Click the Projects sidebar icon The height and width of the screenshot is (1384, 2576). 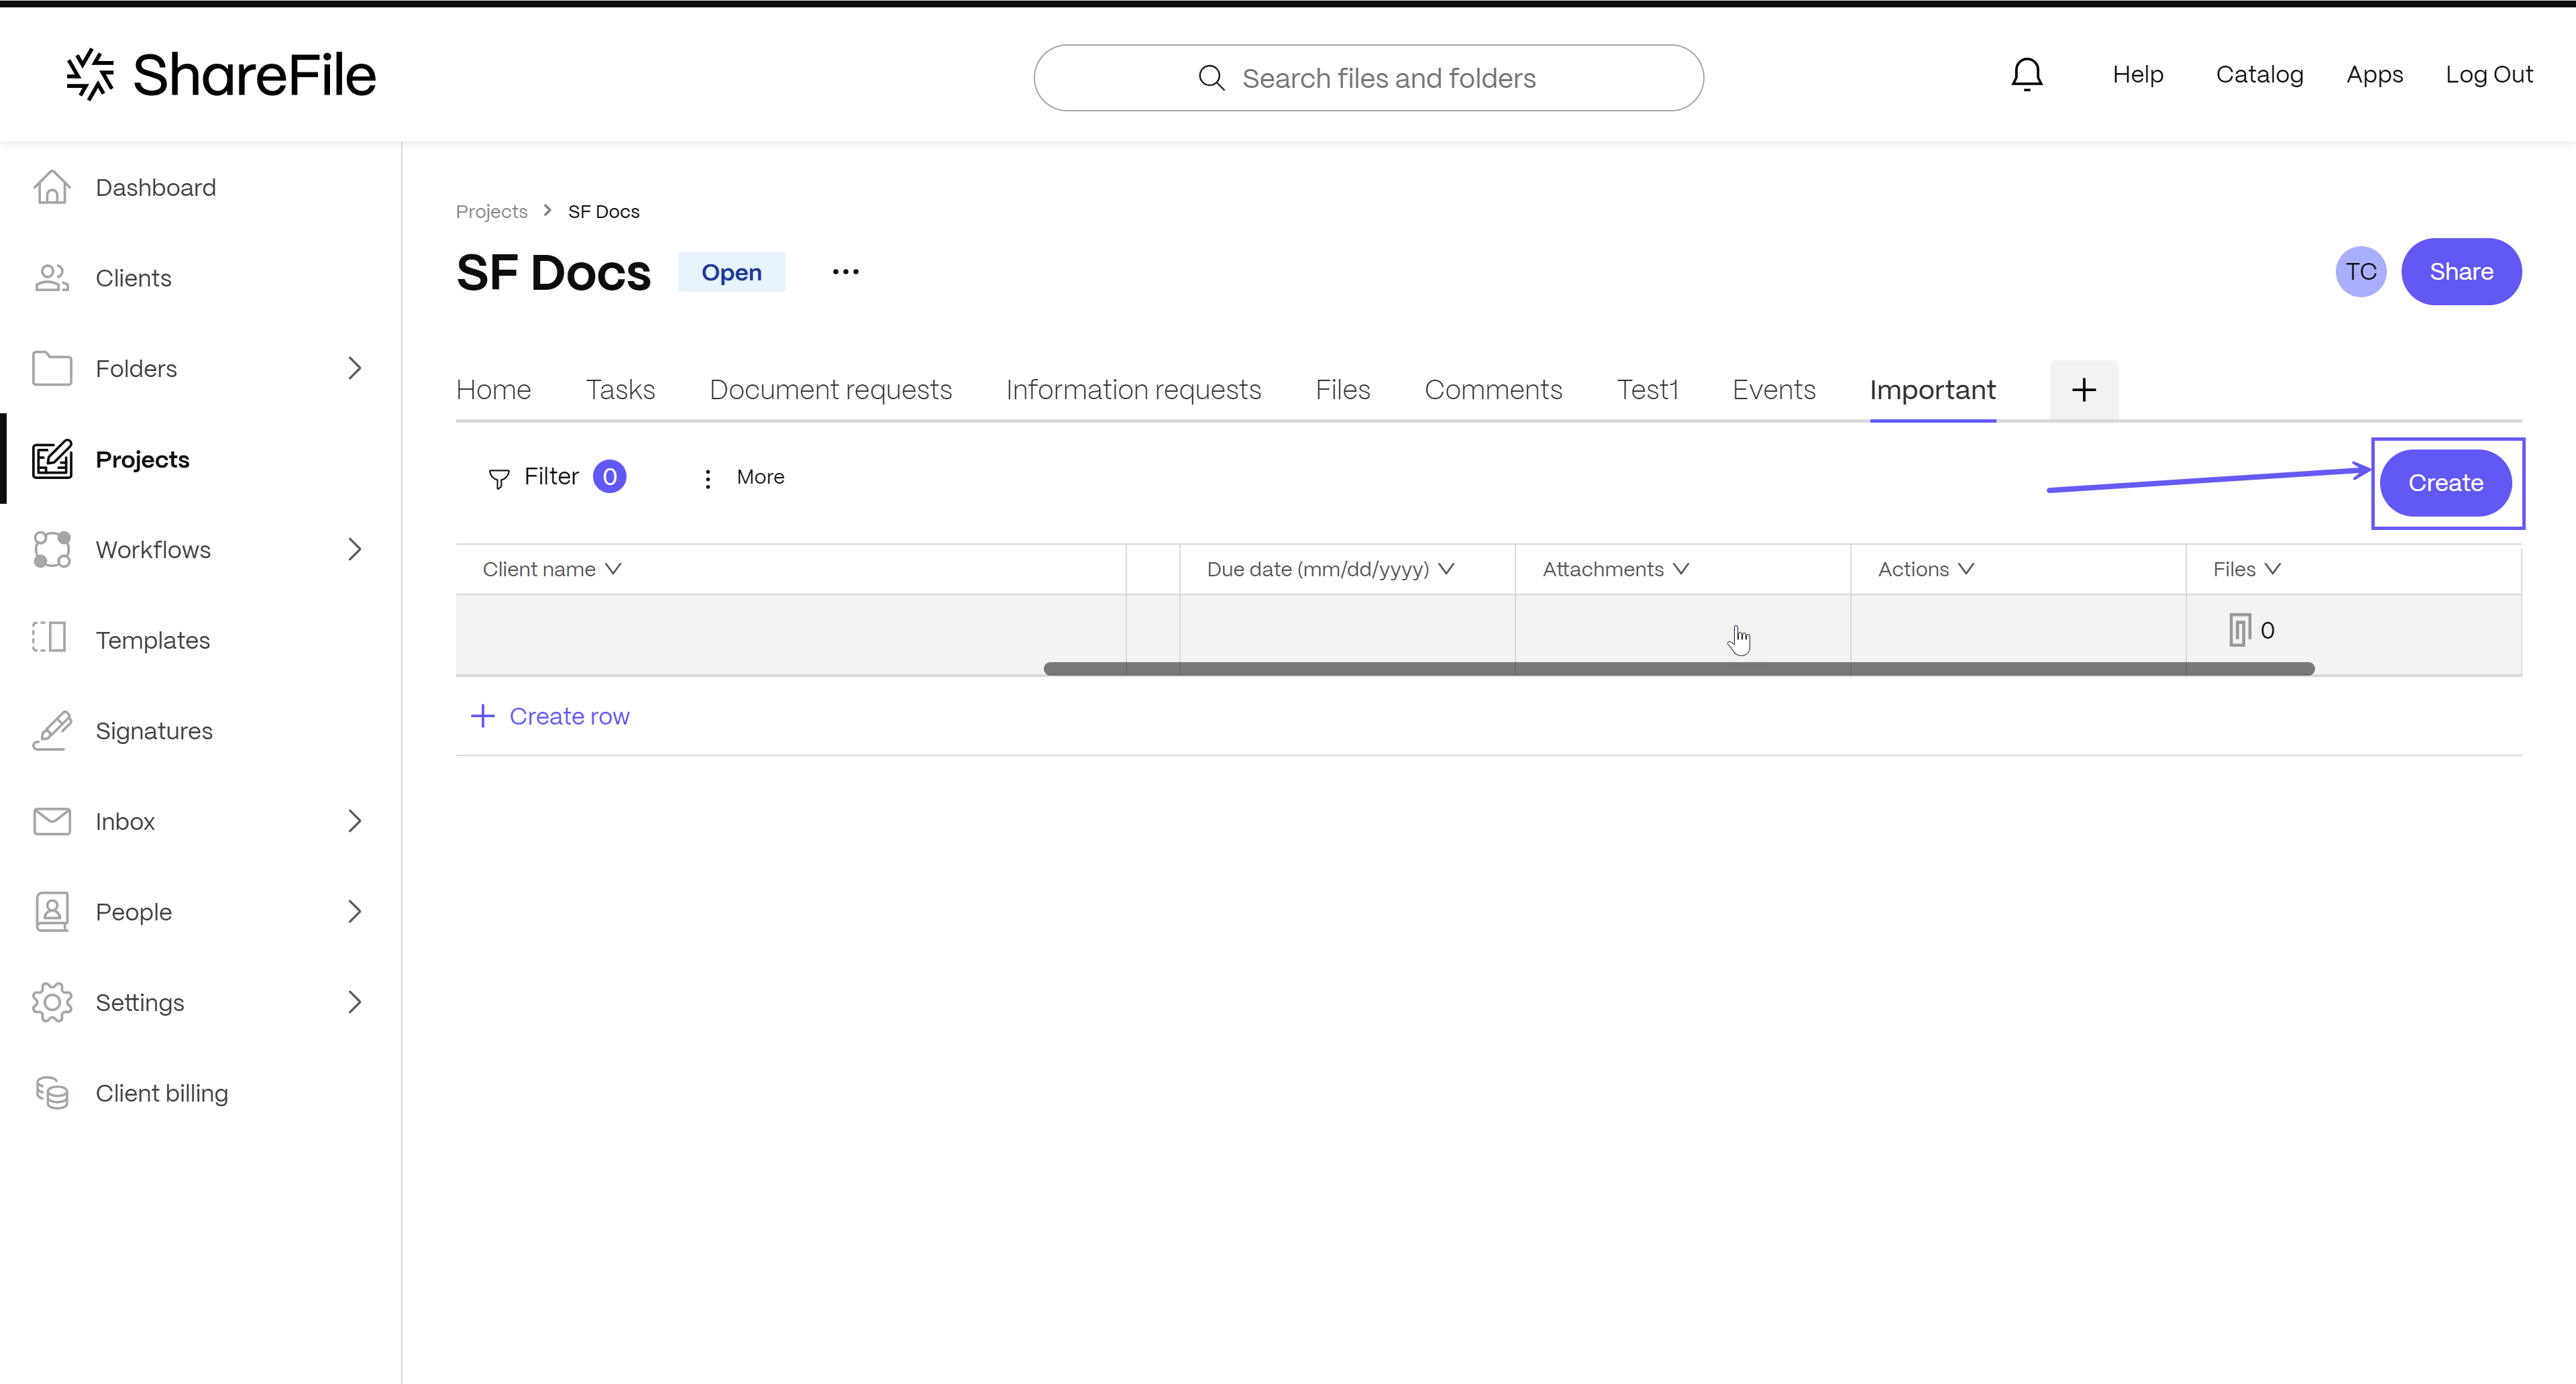[51, 458]
